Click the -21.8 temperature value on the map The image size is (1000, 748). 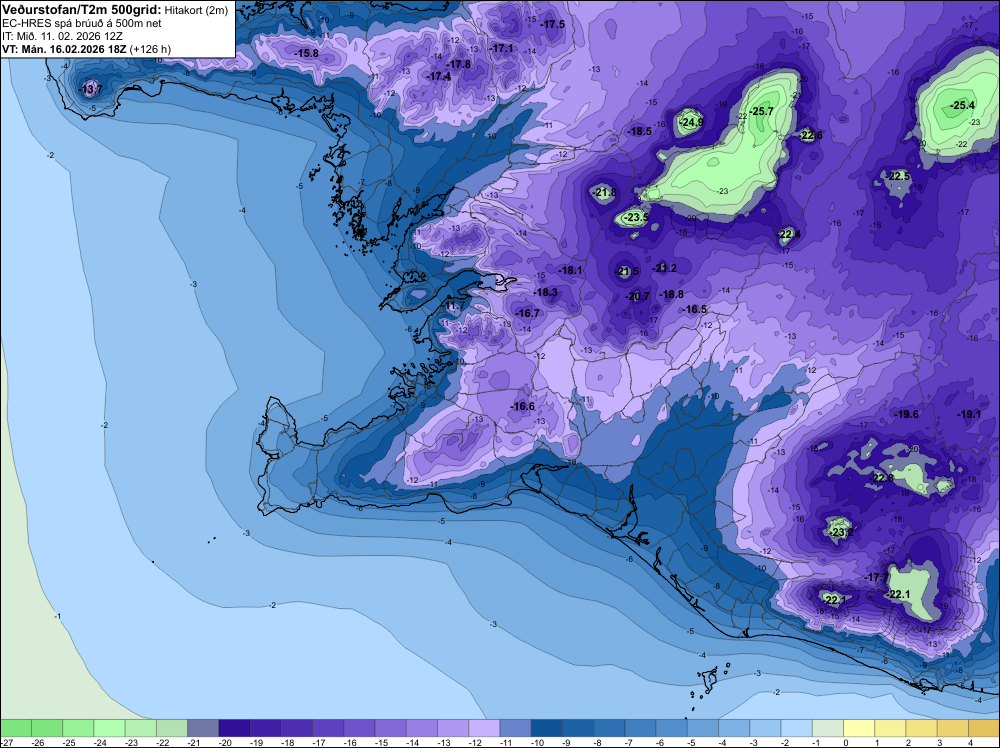604,193
